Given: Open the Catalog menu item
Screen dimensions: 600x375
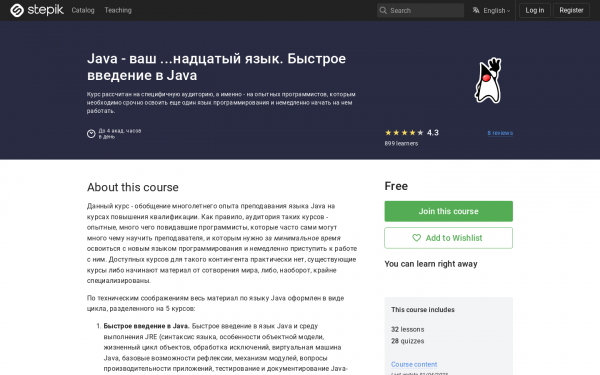Looking at the screenshot, I should (83, 10).
